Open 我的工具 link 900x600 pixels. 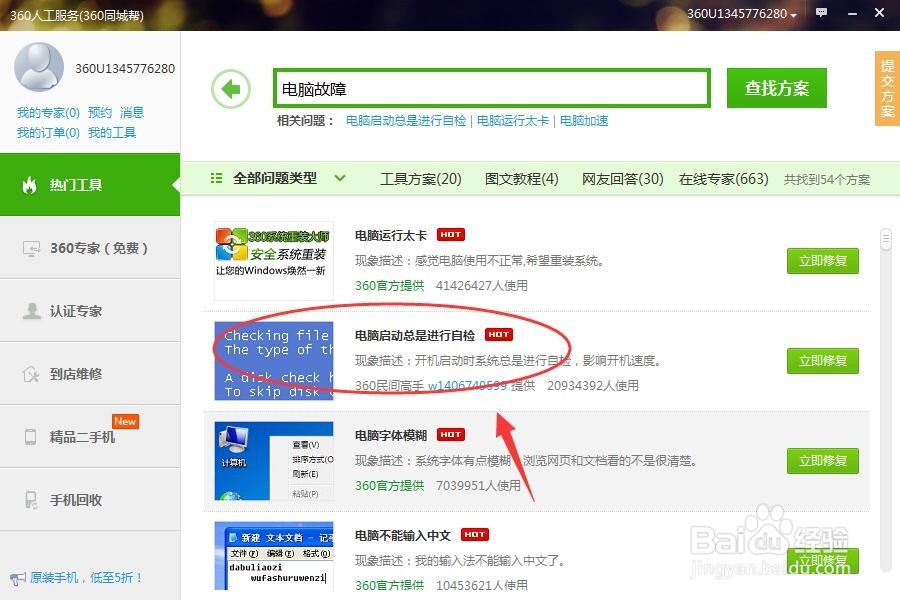(112, 133)
